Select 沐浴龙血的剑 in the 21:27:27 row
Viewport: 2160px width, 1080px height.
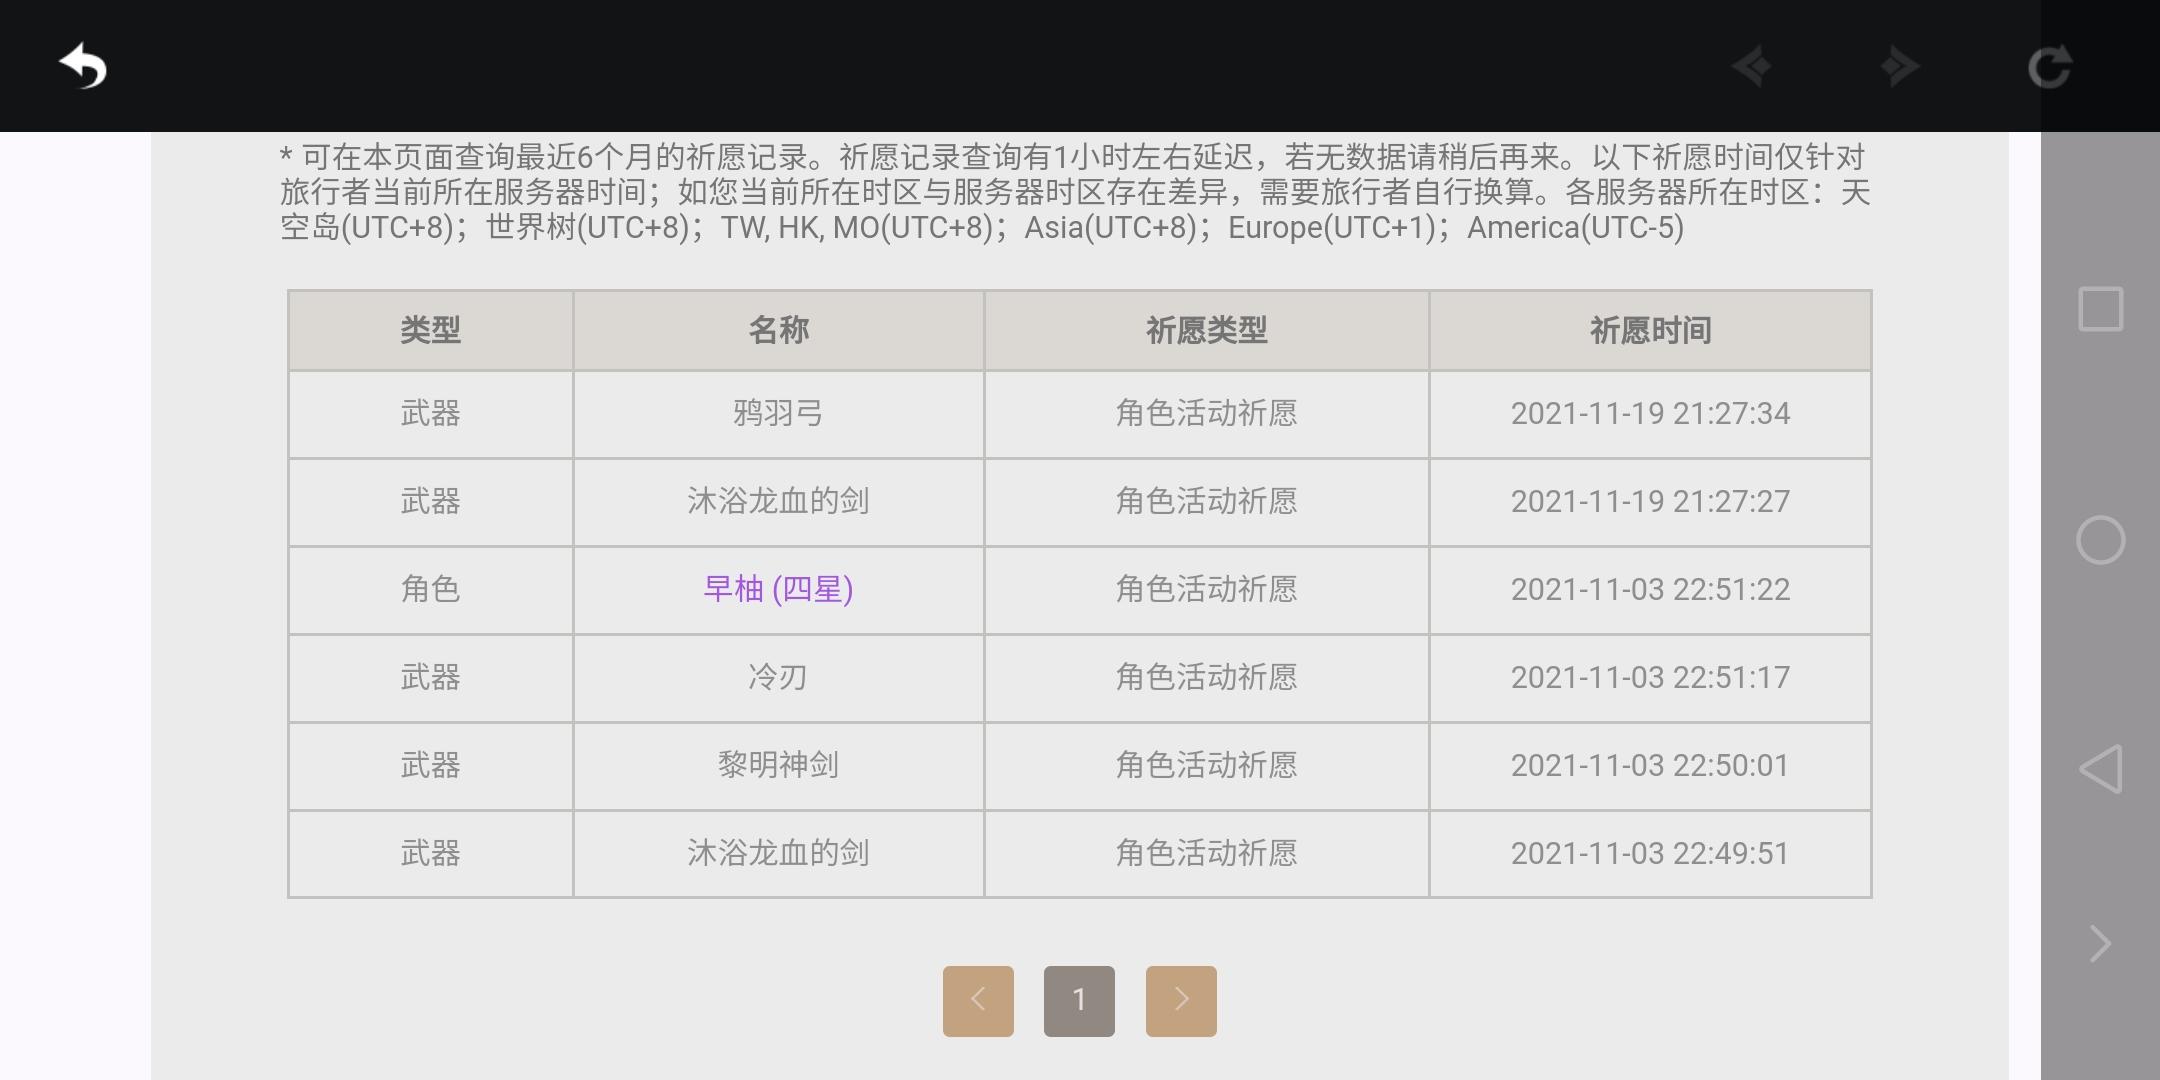coord(779,501)
